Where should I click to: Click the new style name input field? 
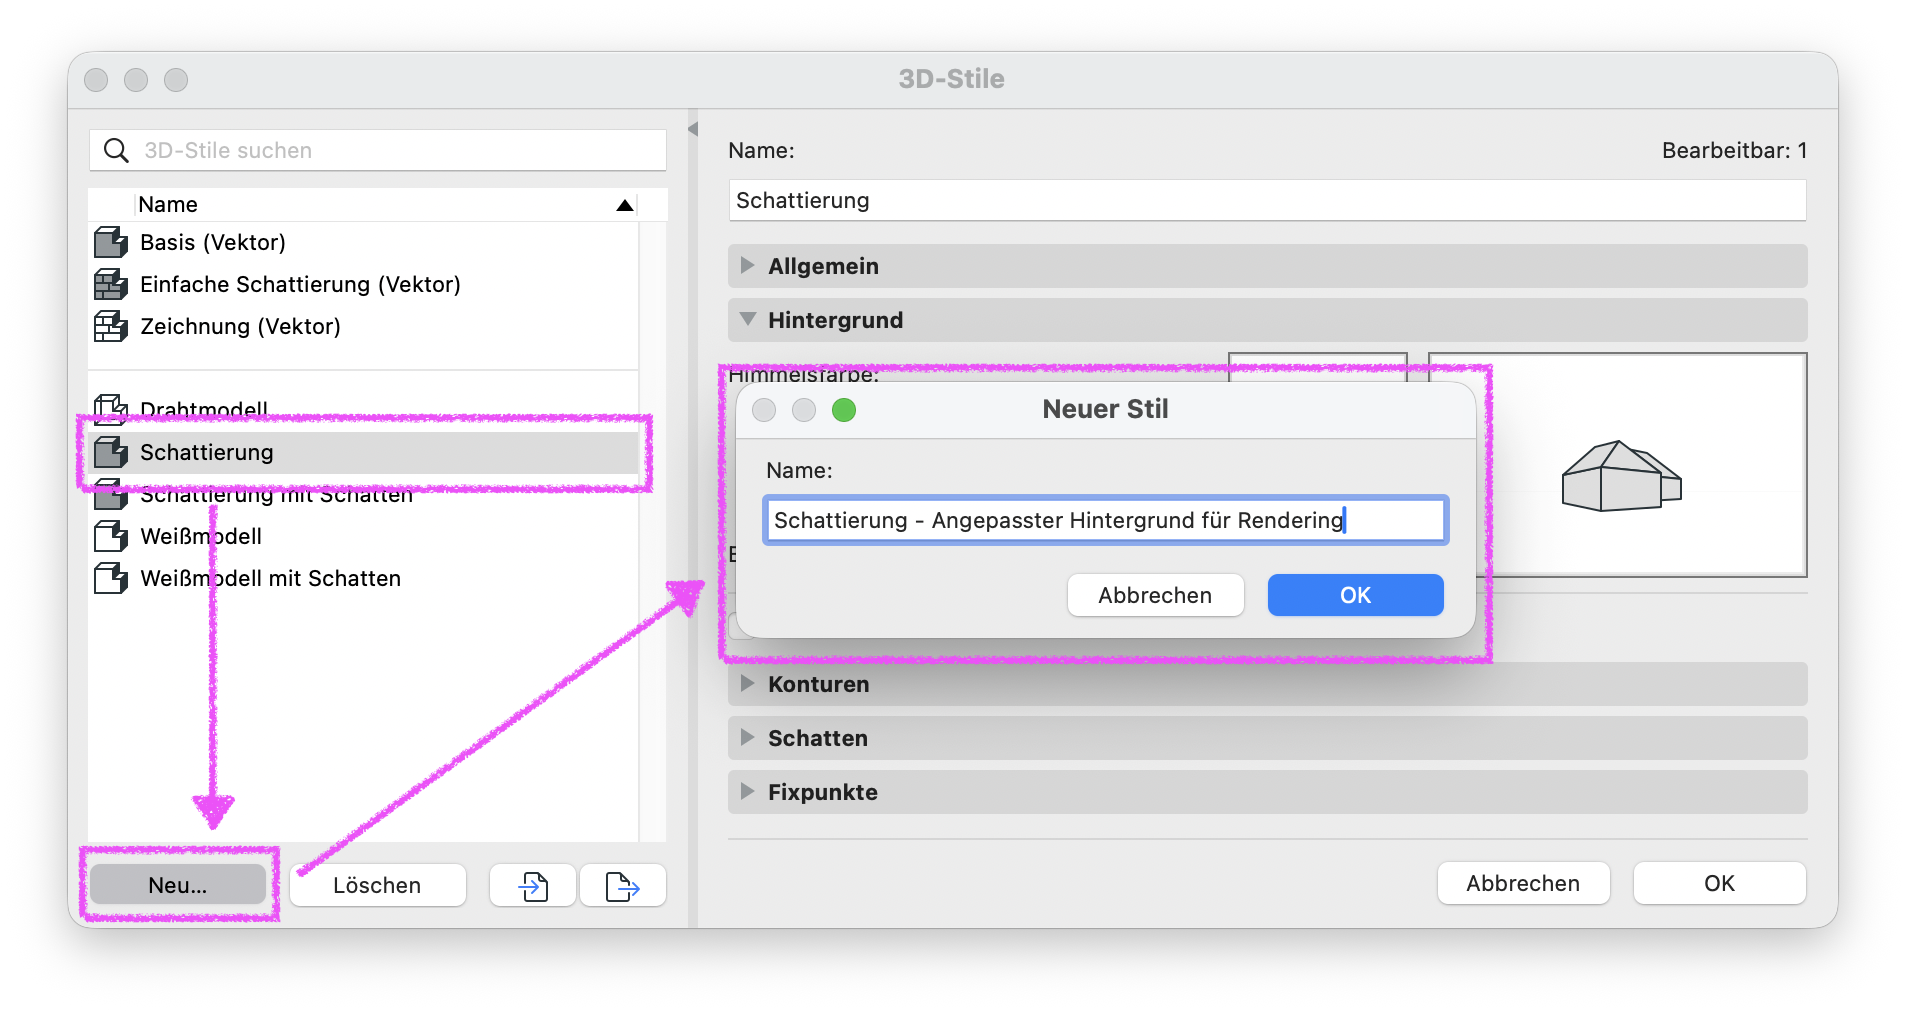(1106, 520)
